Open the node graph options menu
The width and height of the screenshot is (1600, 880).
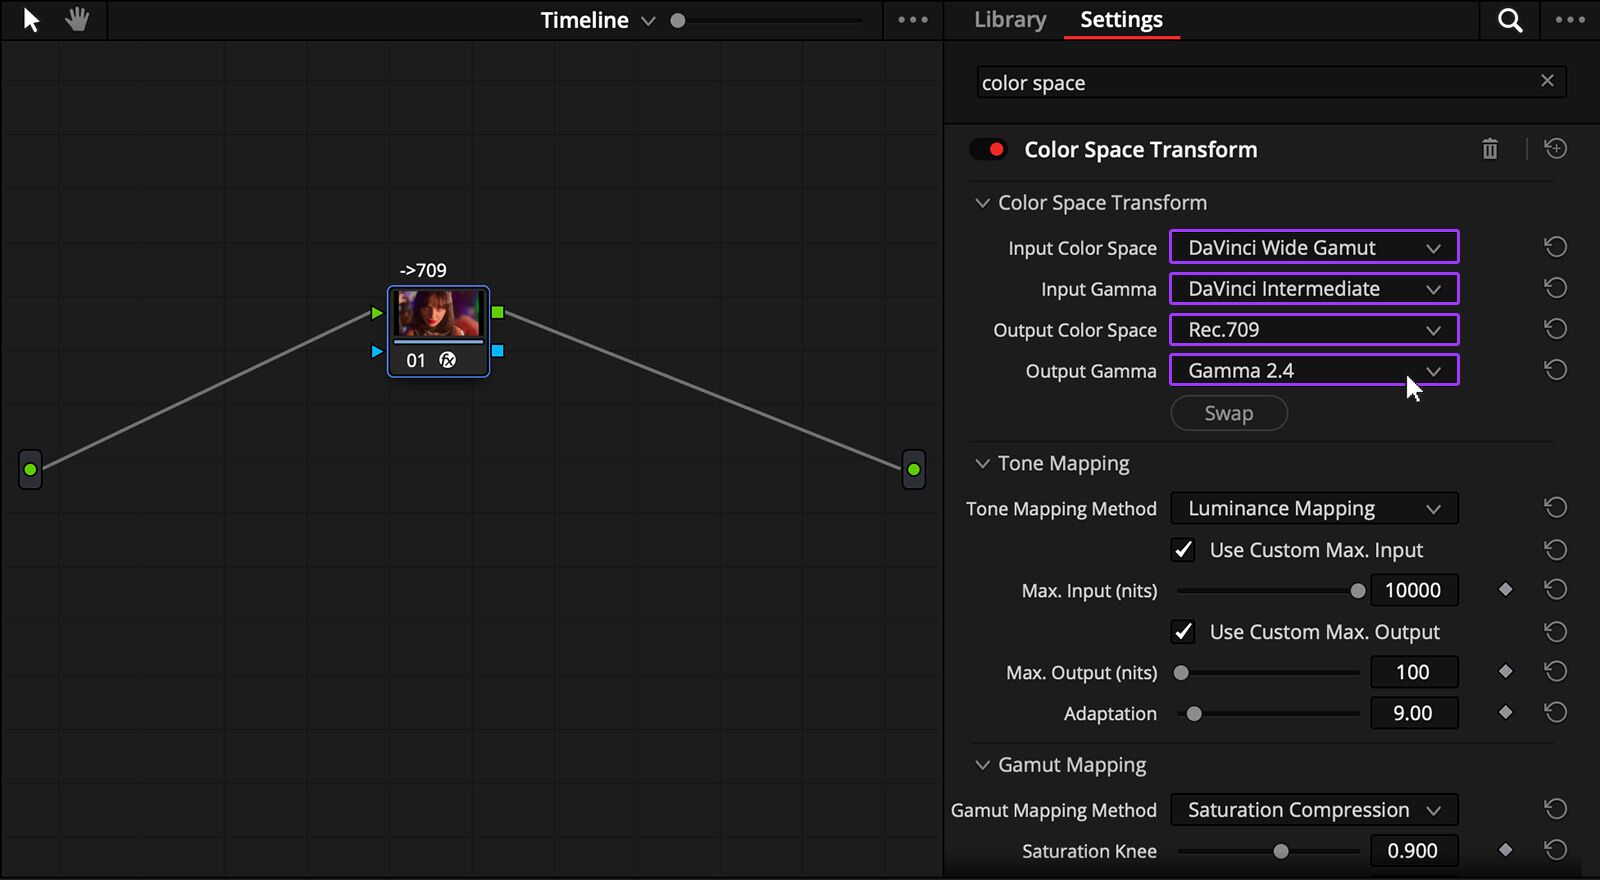[x=912, y=20]
